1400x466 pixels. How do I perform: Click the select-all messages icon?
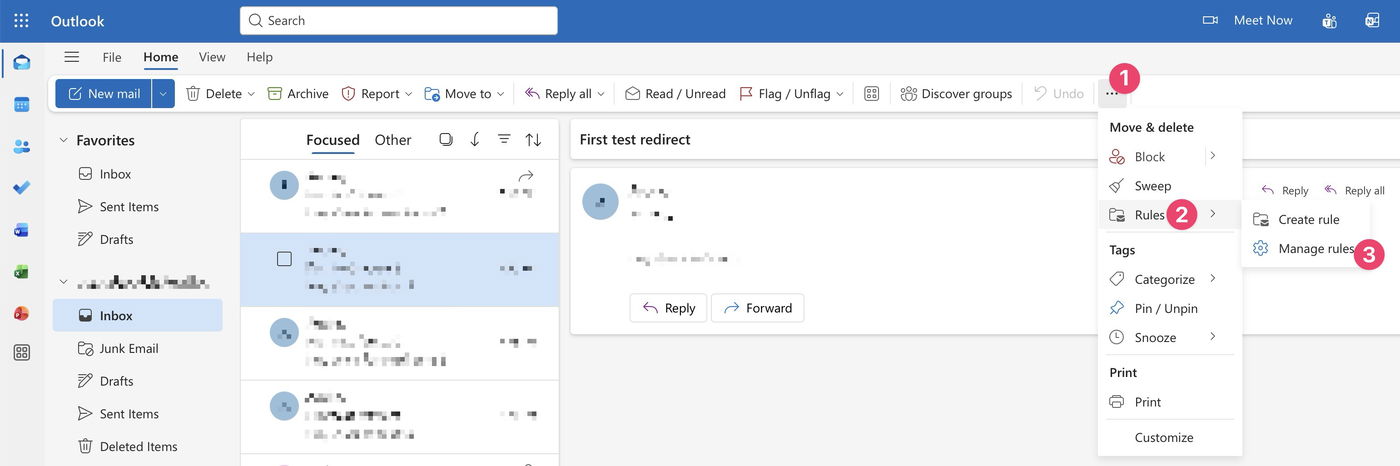tap(446, 140)
